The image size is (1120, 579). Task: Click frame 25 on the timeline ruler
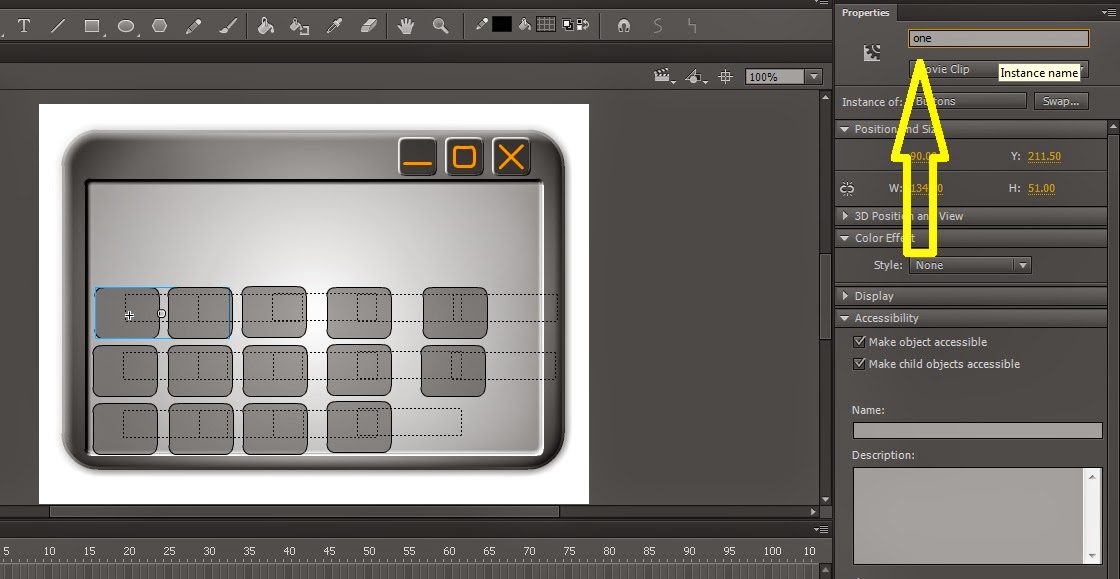point(169,551)
